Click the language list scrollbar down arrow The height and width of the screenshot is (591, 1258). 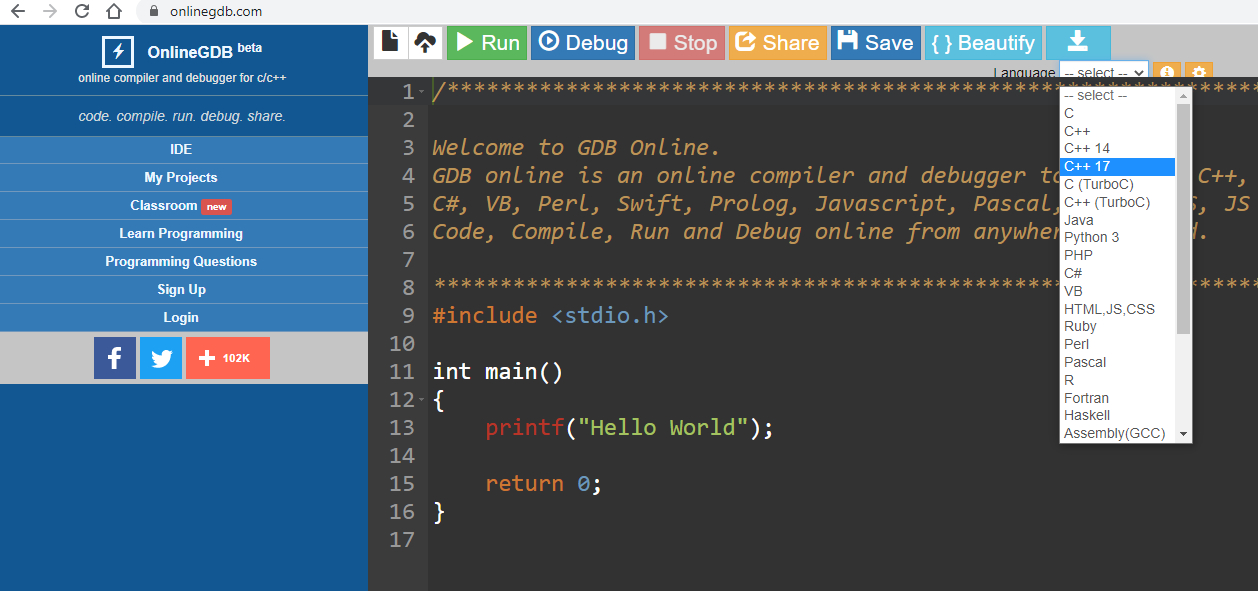(x=1184, y=434)
